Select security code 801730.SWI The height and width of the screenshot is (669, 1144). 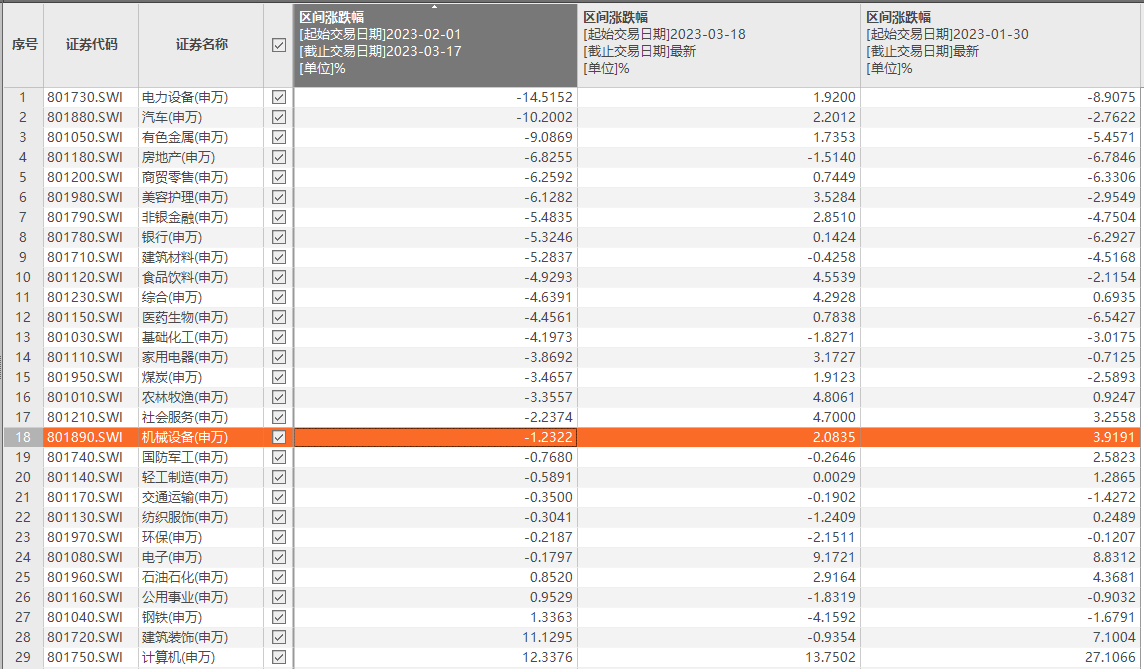85,97
